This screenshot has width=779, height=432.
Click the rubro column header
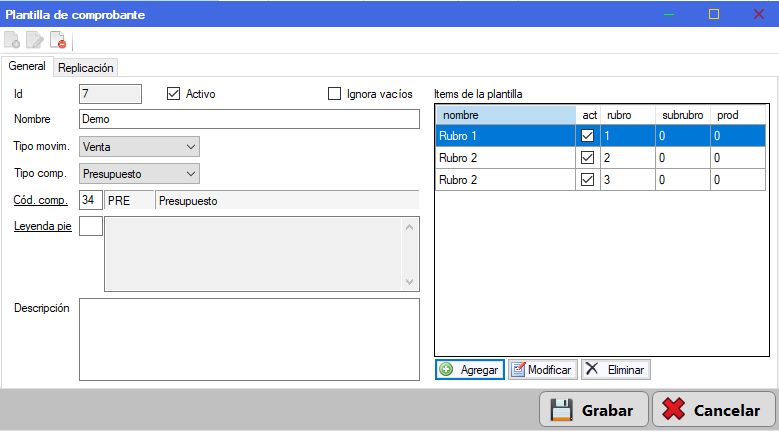coord(628,115)
